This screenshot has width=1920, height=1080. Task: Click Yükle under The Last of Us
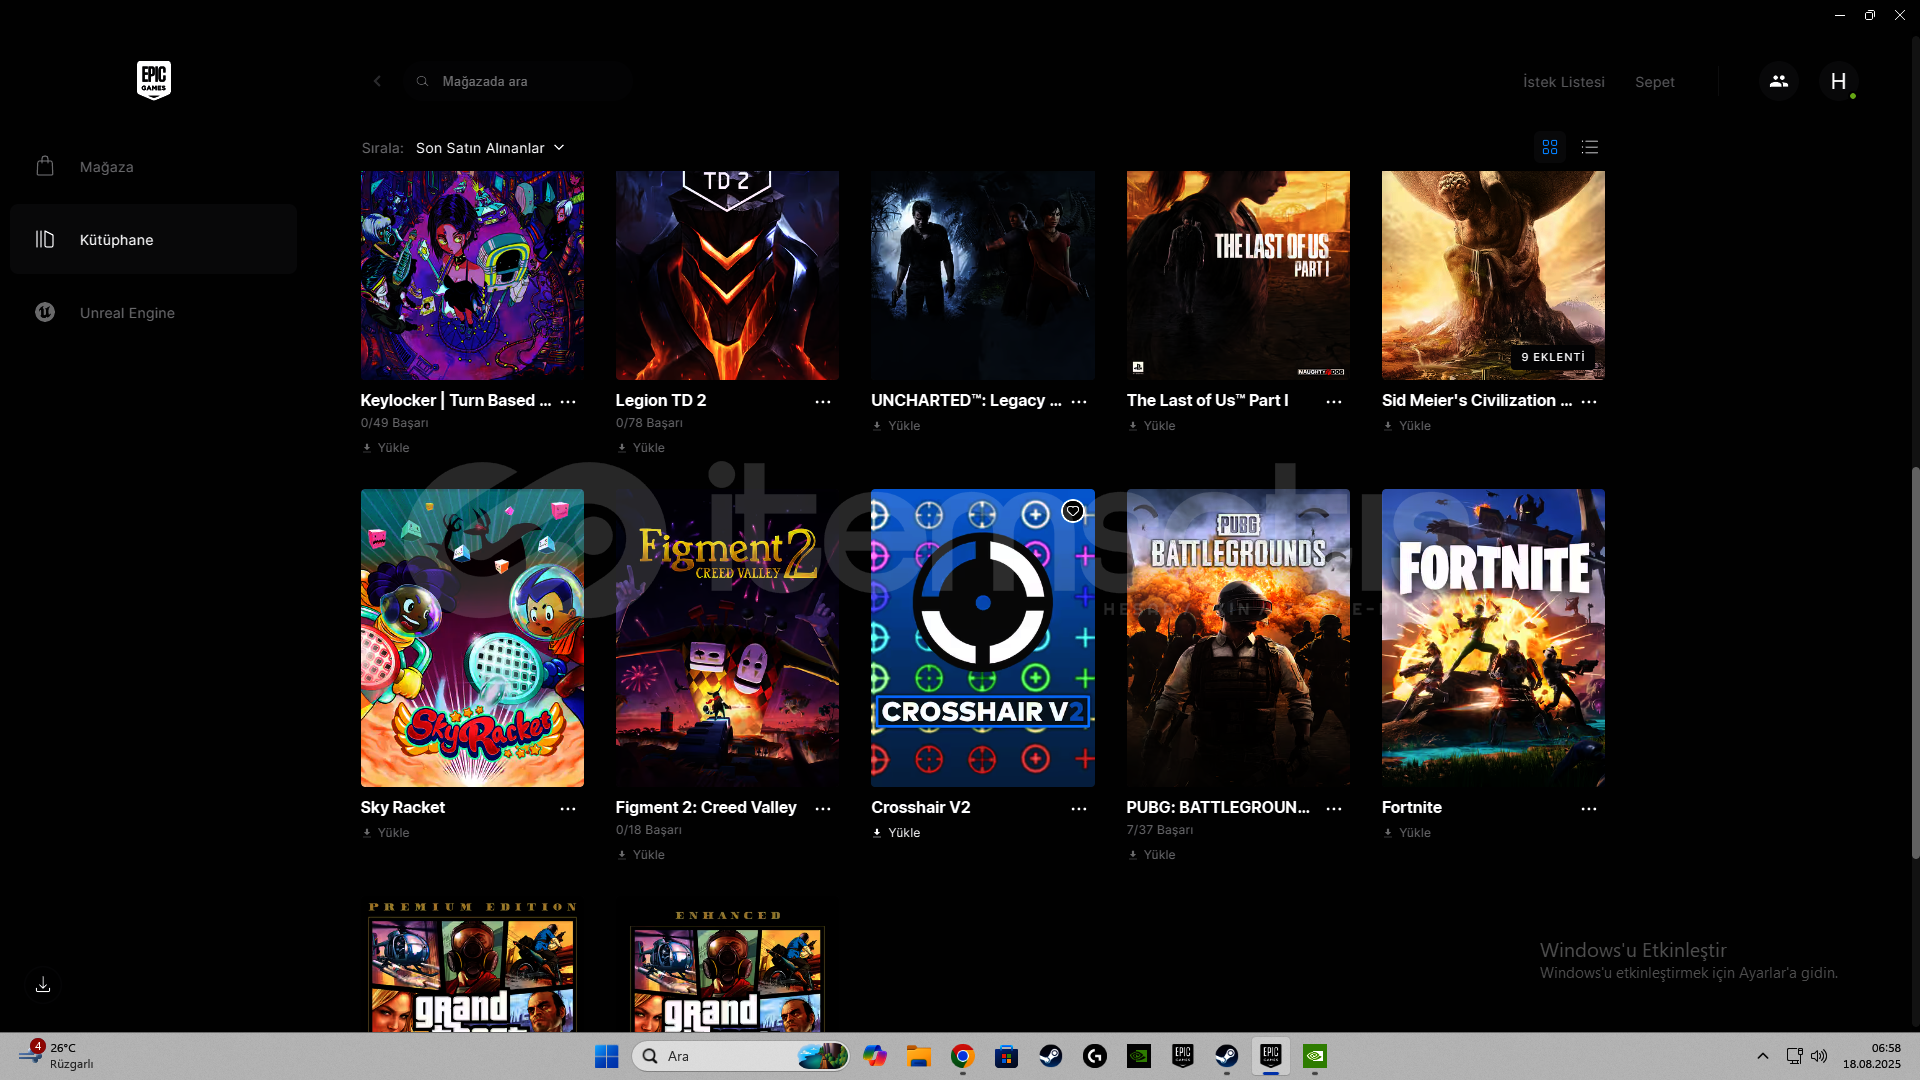coord(1152,426)
